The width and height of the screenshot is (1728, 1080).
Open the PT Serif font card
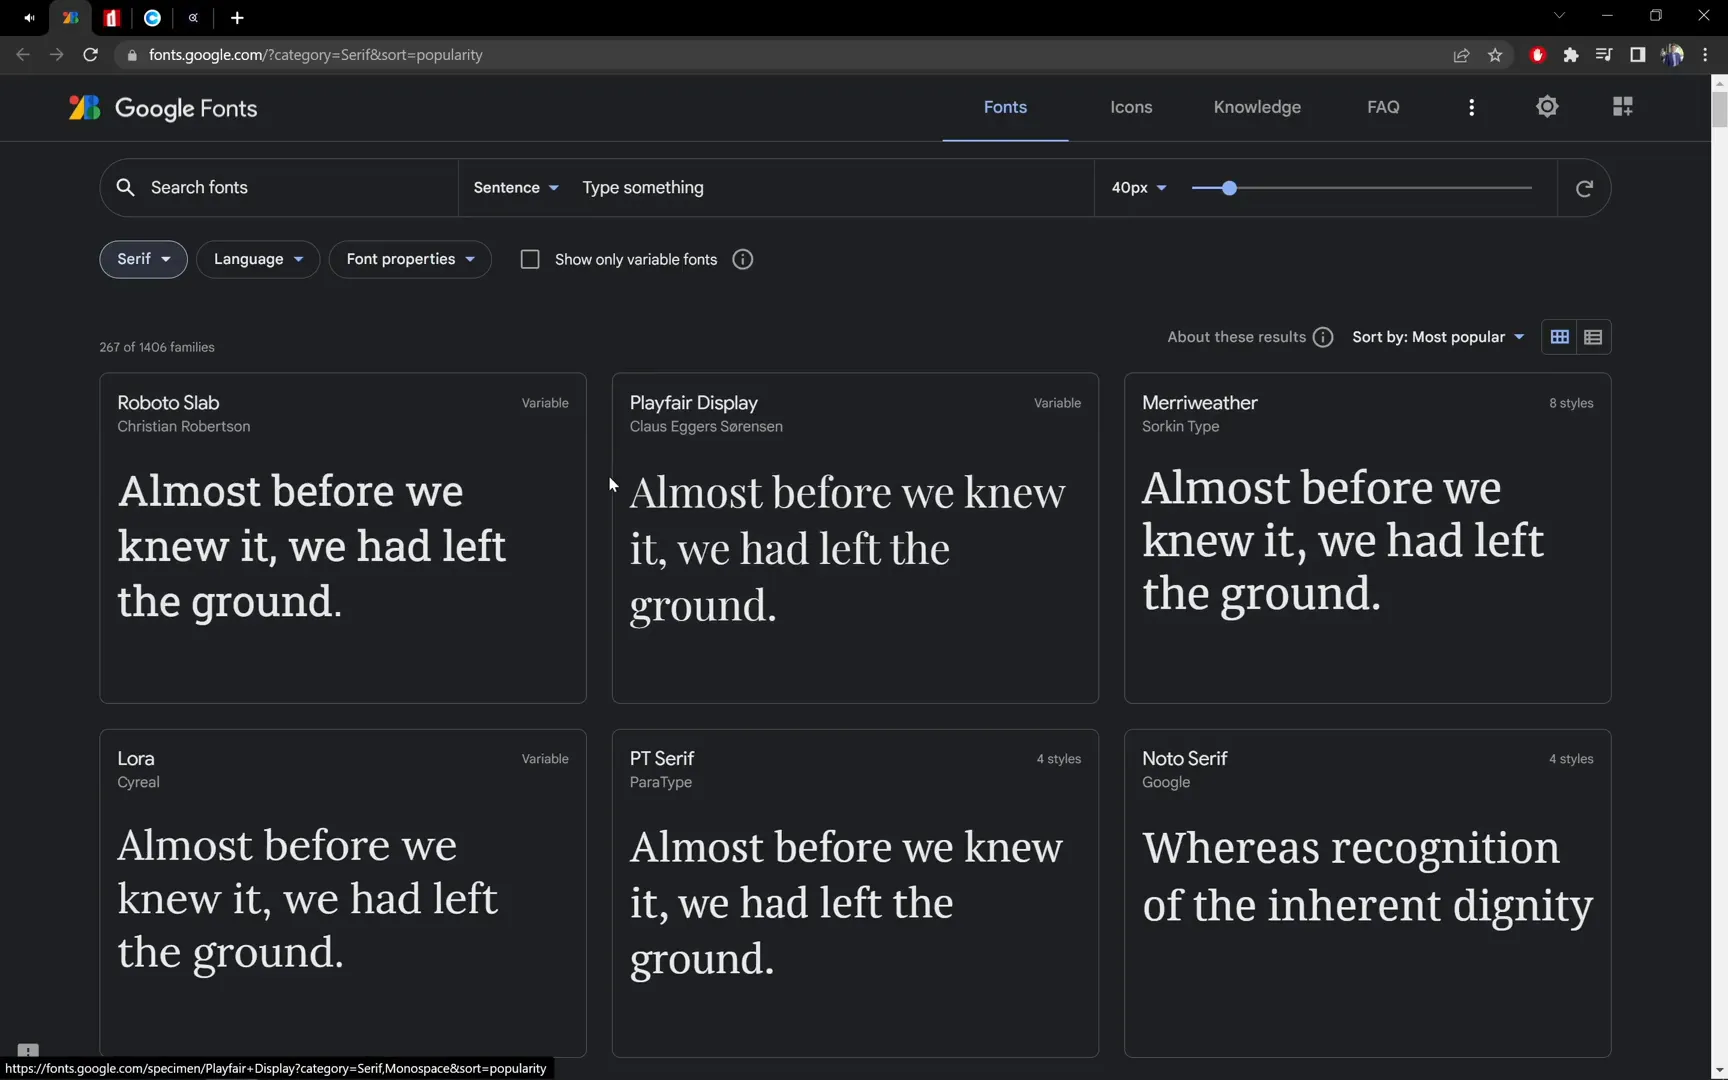[x=855, y=893]
